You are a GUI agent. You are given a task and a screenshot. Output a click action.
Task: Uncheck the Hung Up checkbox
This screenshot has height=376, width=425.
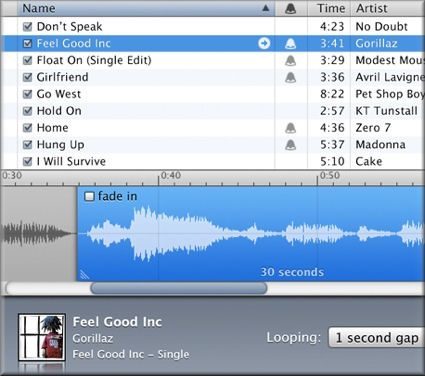coord(28,145)
